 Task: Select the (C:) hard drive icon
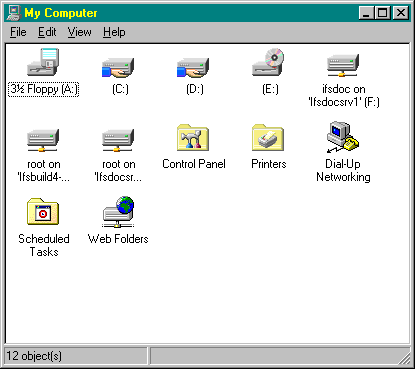[x=118, y=67]
